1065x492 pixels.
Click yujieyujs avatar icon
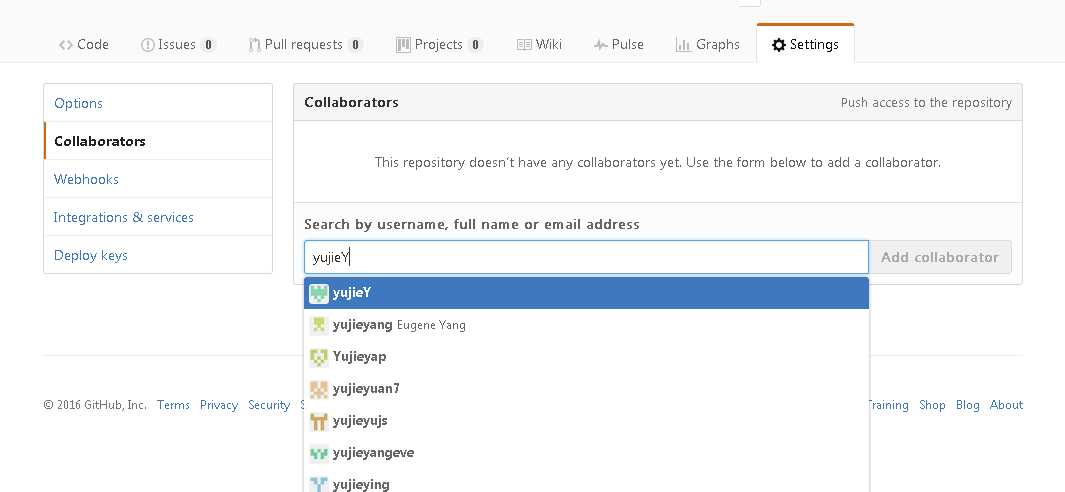[319, 421]
